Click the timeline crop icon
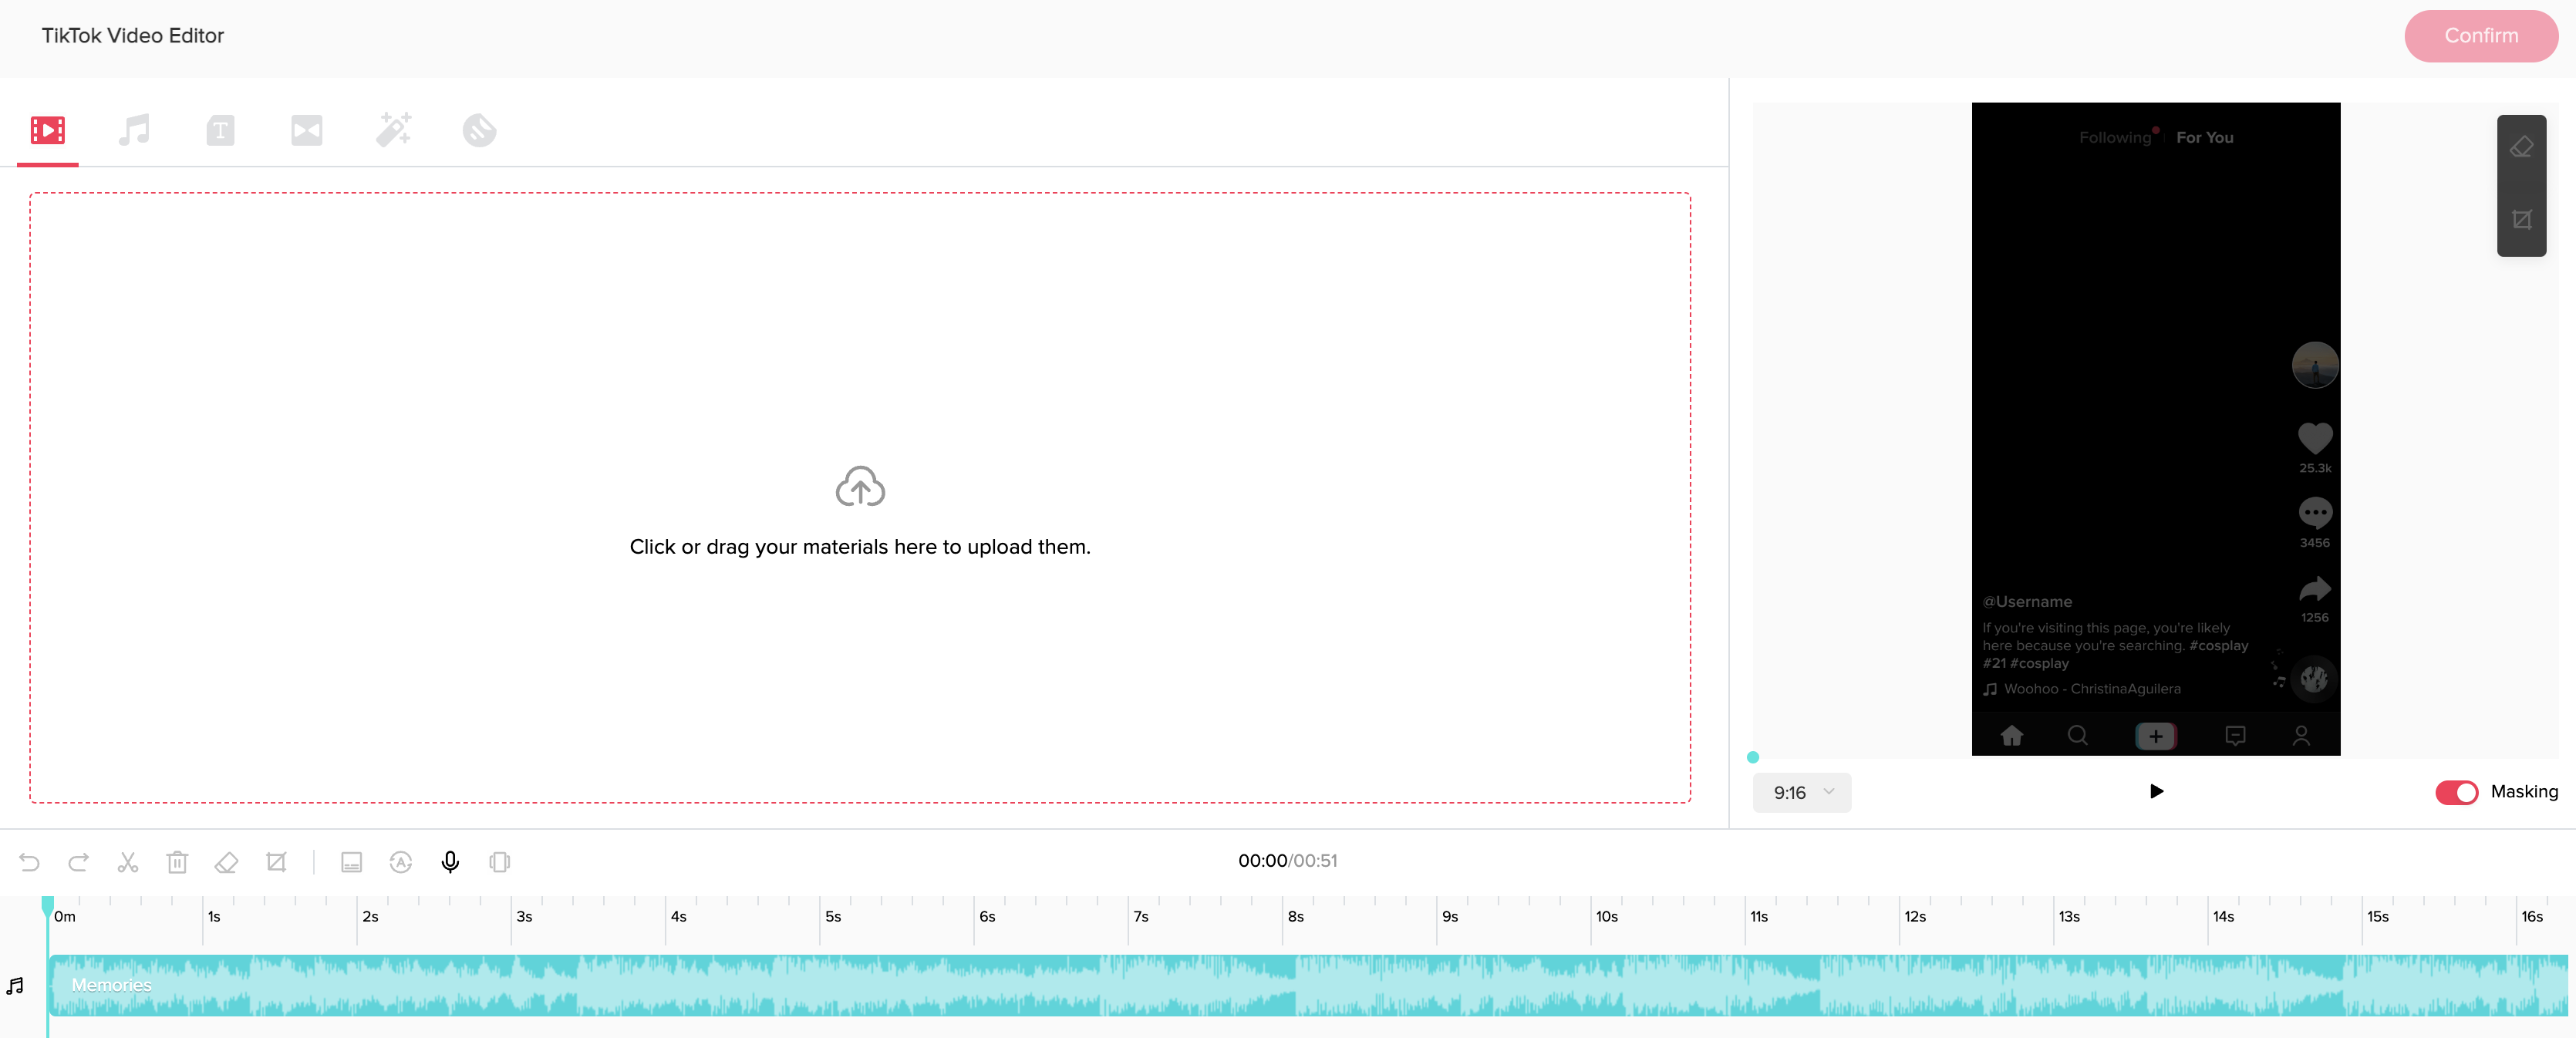The height and width of the screenshot is (1038, 2576). click(x=276, y=862)
